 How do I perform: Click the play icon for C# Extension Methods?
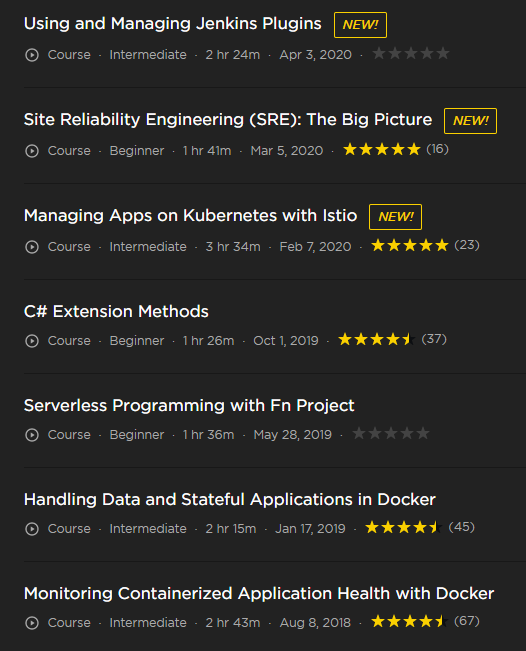32,341
